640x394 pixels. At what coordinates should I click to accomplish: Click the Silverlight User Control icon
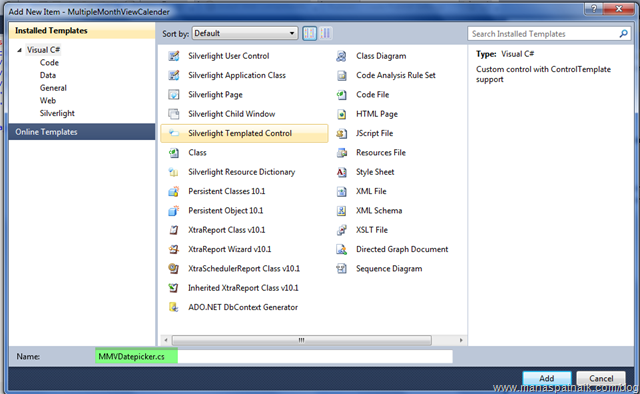point(174,56)
